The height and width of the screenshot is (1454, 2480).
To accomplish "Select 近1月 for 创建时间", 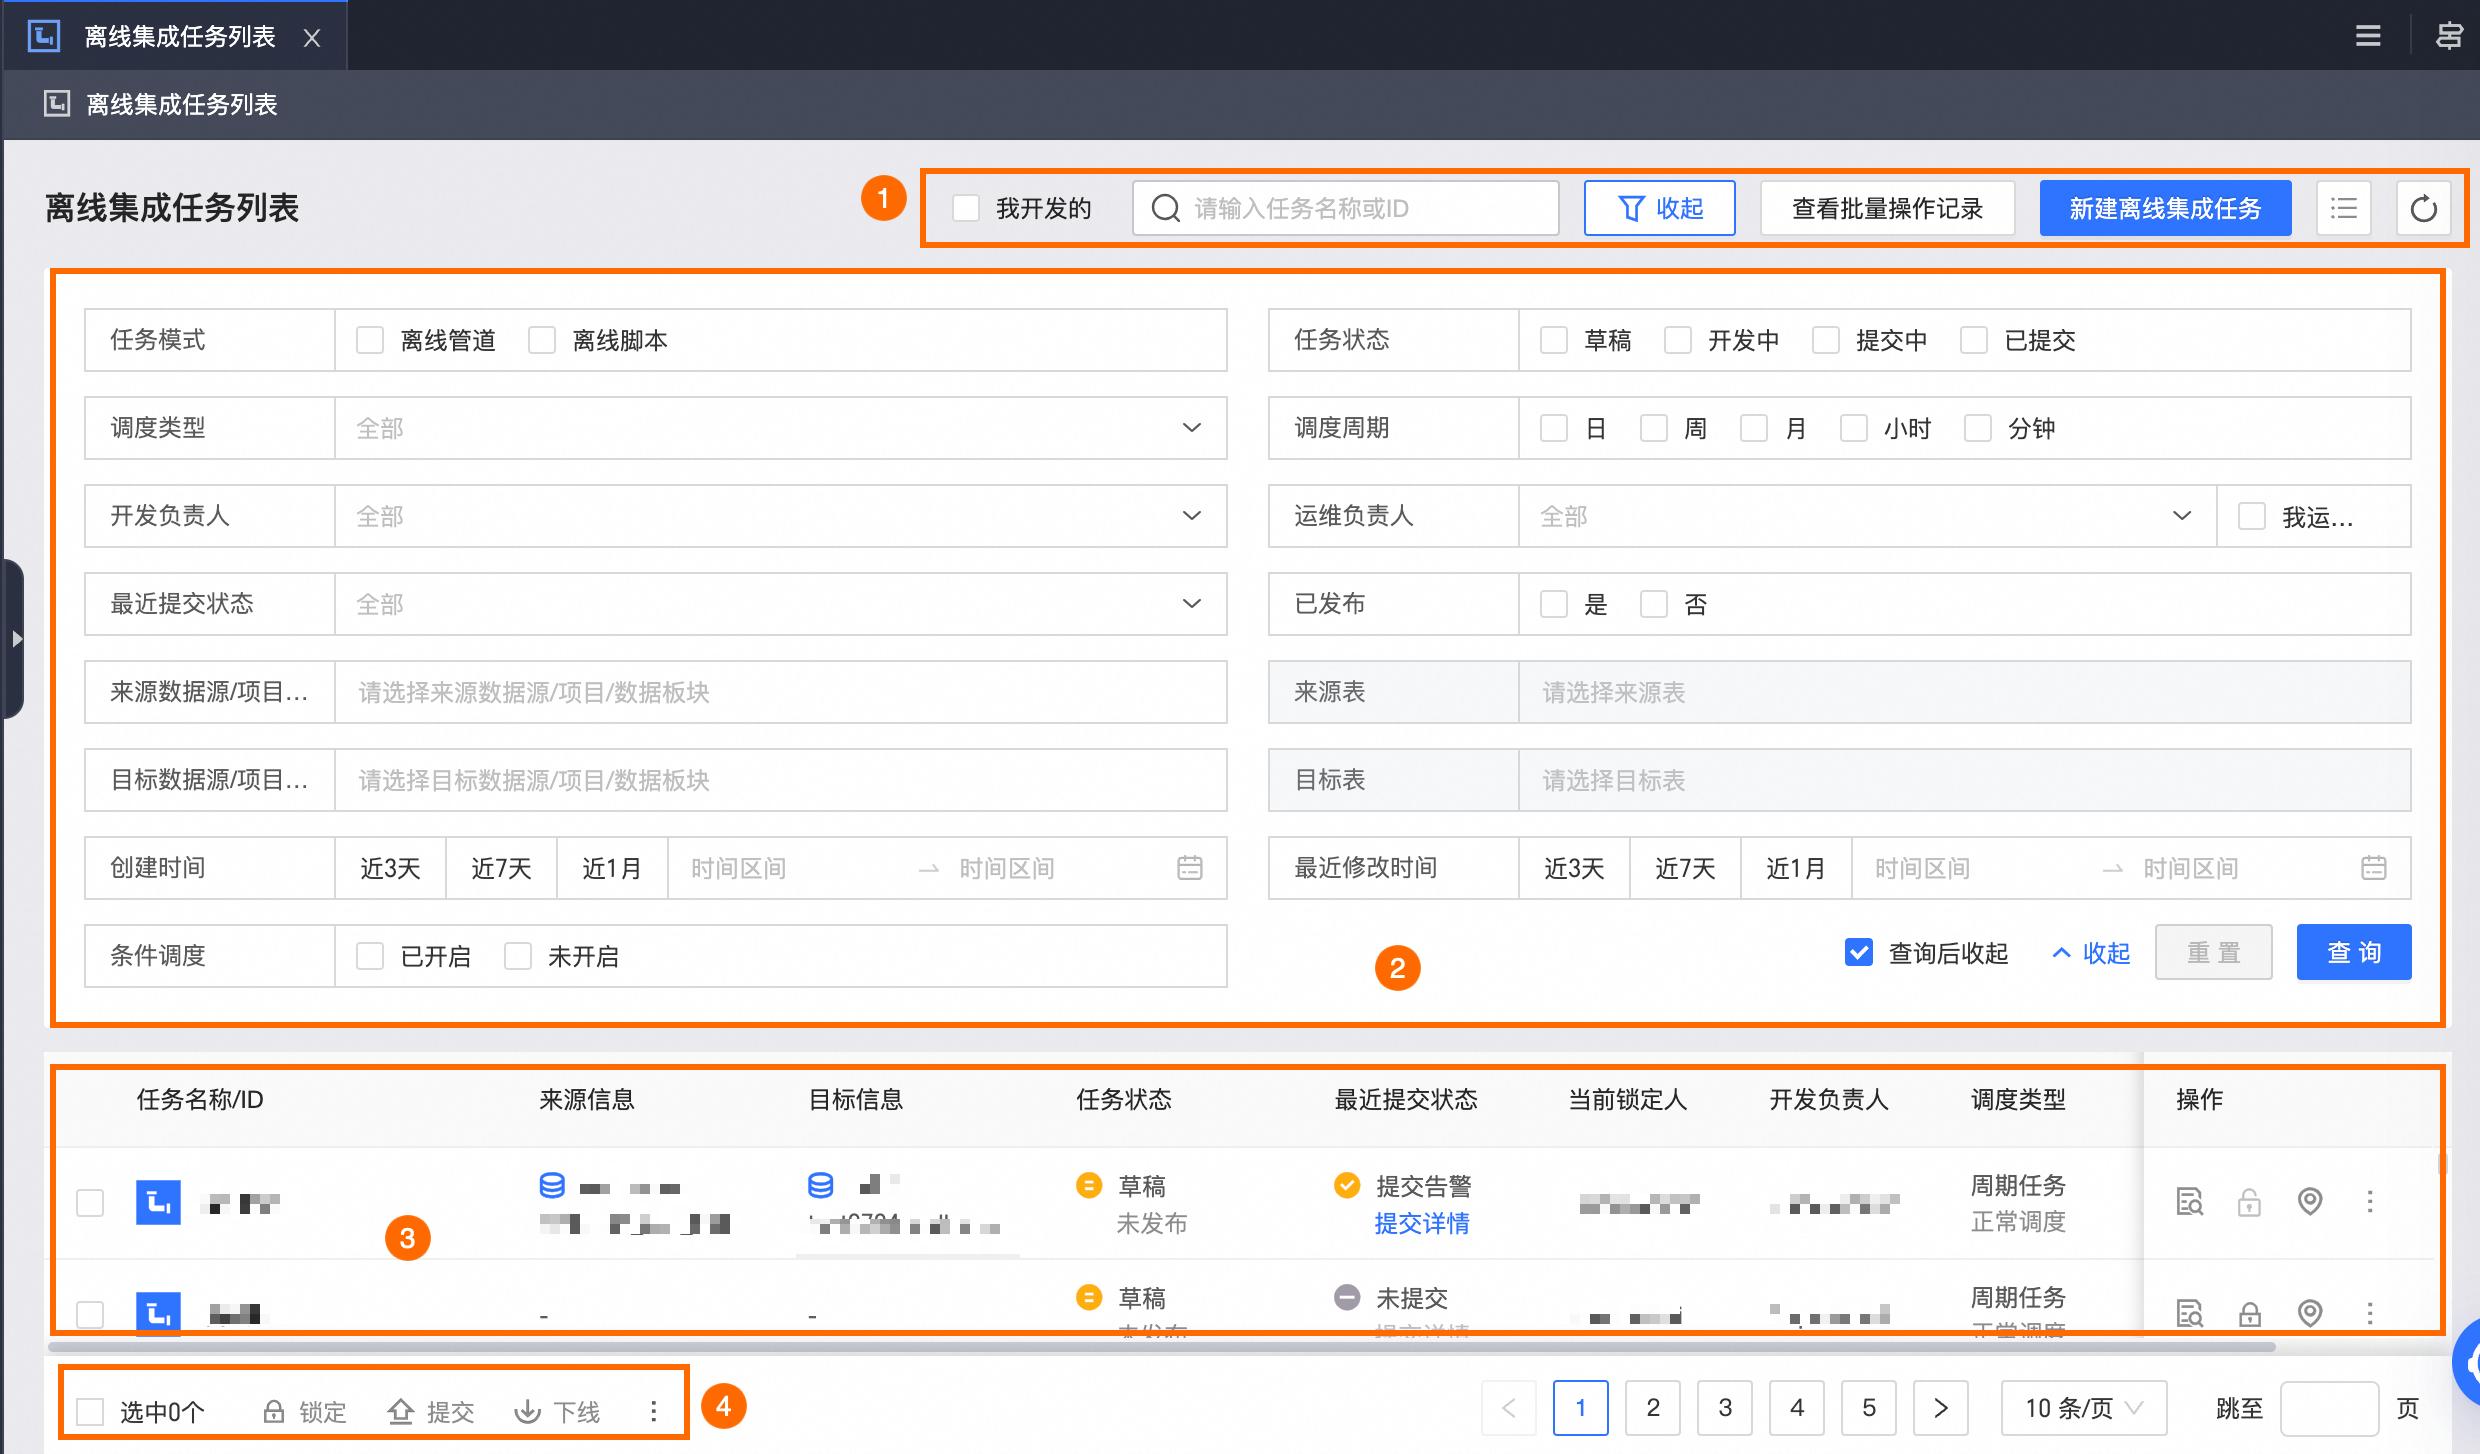I will tap(612, 868).
